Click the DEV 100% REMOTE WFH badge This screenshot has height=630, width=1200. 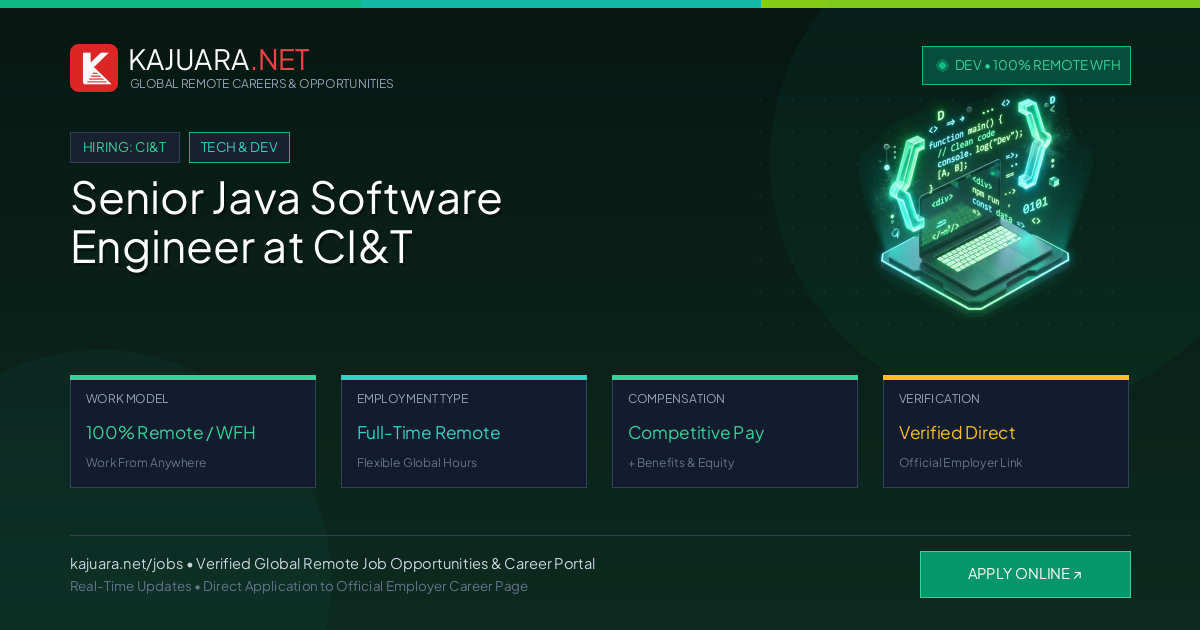pyautogui.click(x=1026, y=65)
